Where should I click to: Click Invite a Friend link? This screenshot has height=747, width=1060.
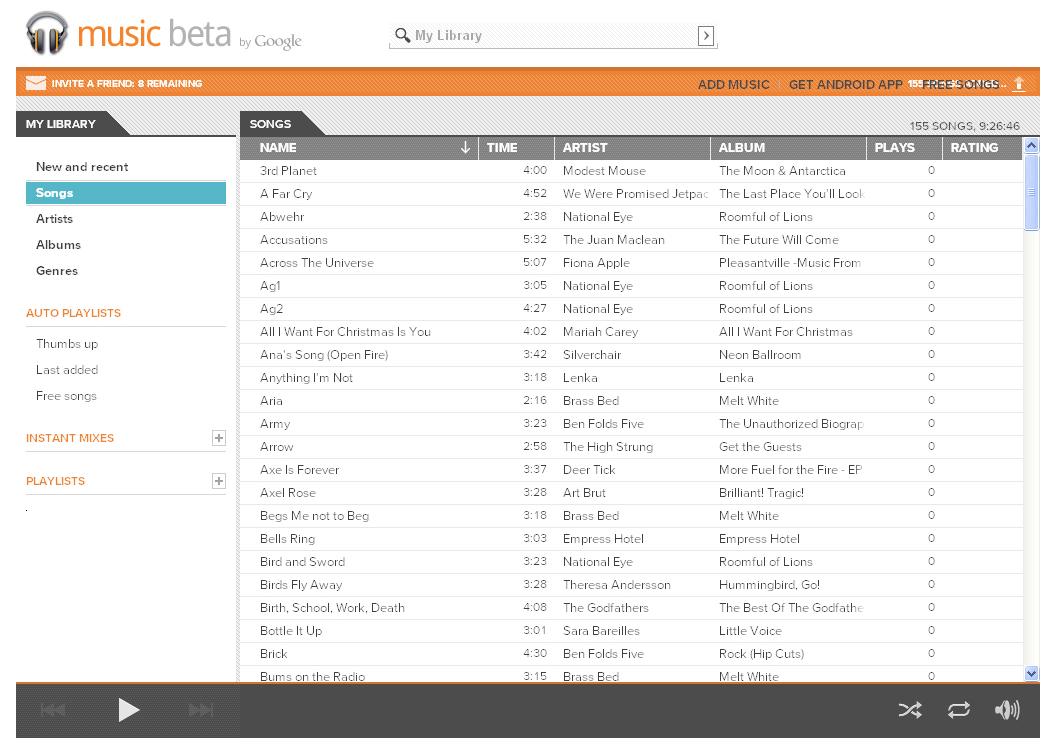click(126, 83)
